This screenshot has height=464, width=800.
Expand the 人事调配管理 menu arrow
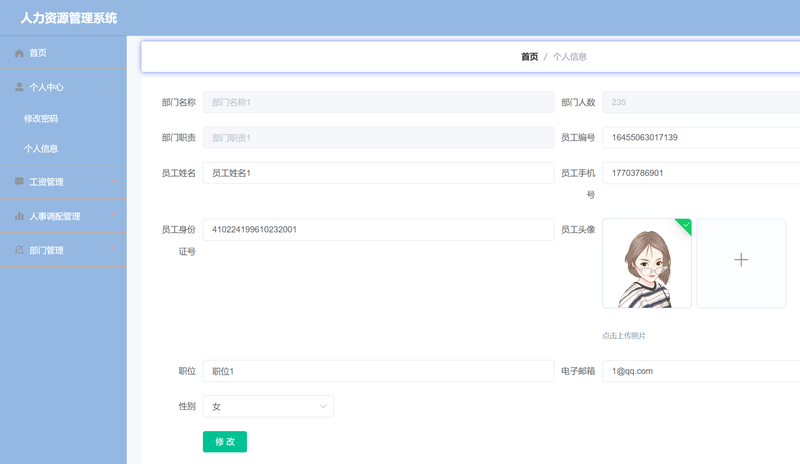point(113,215)
